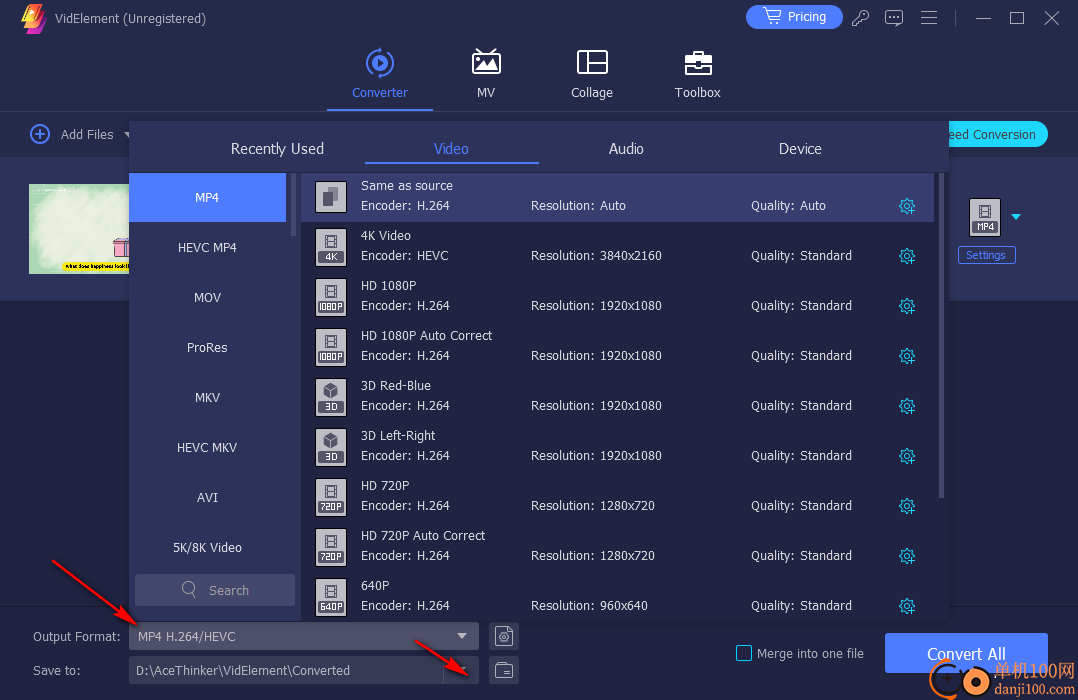The image size is (1078, 700).
Task: Select the Recently Used tab
Action: [x=277, y=149]
